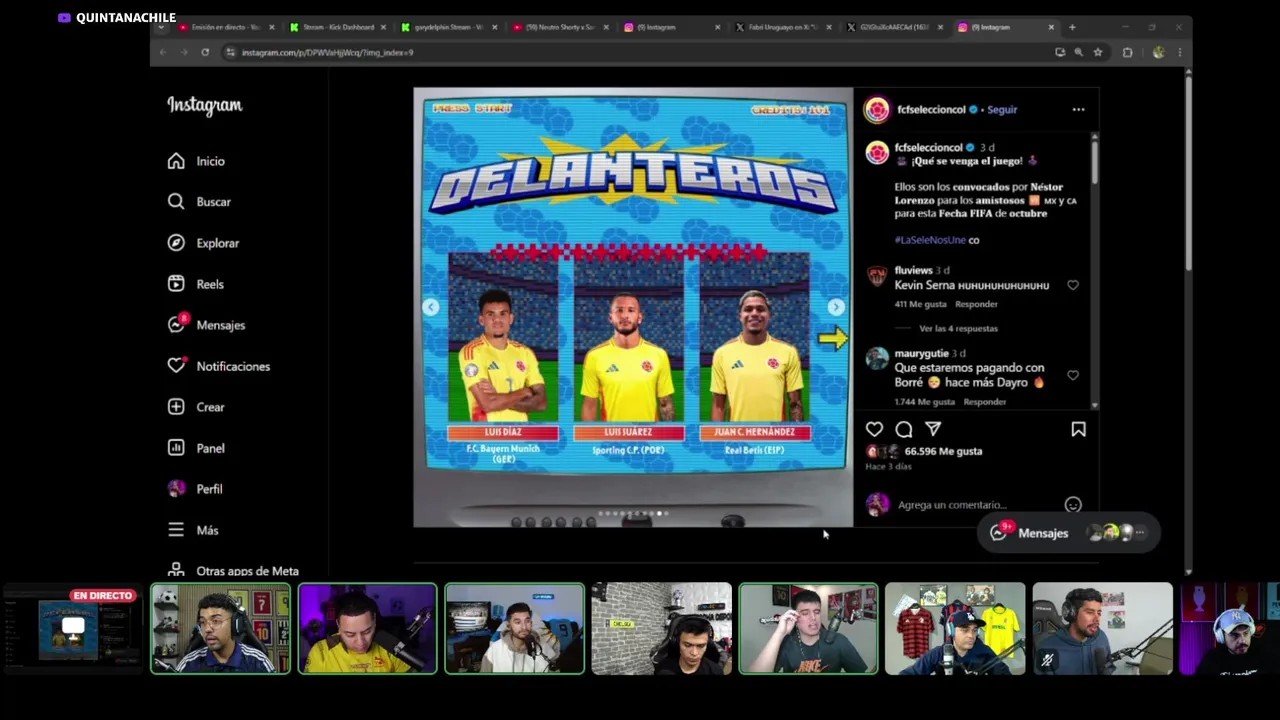Switch to the first Instagram tab
Screen dimensions: 1280x720
click(671, 27)
